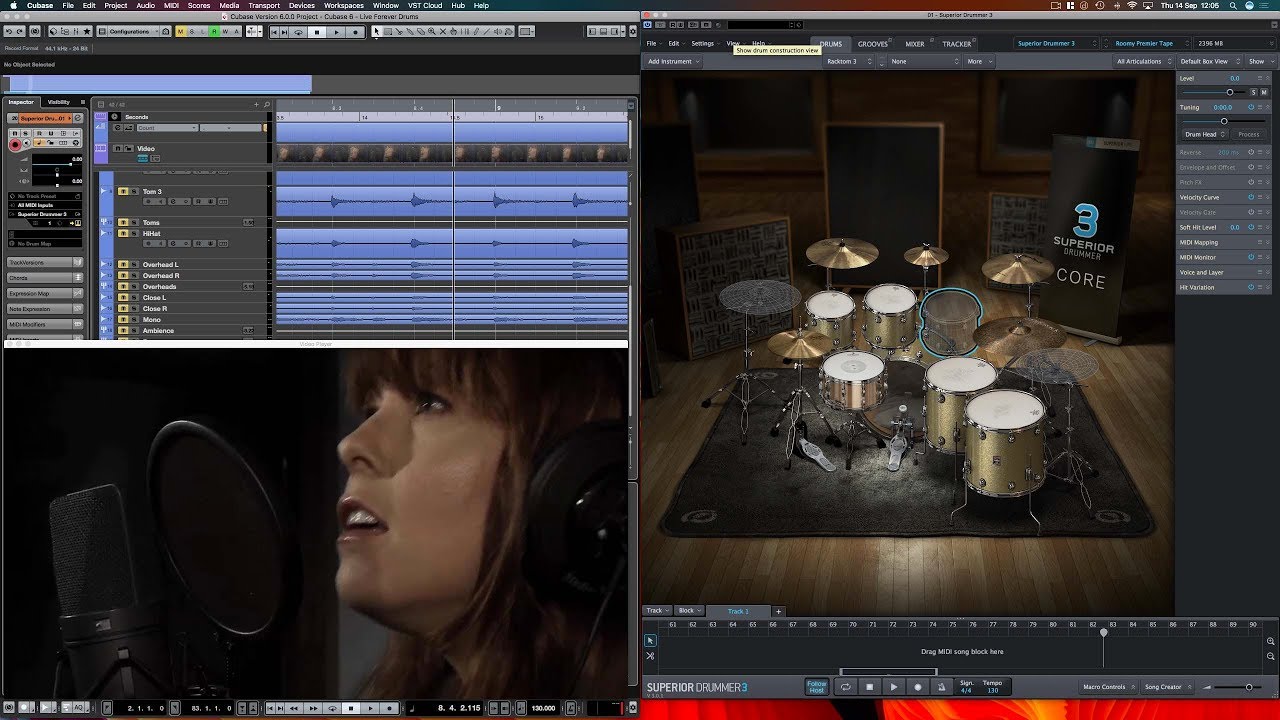
Task: Click Play in Superior Drummer transport
Action: point(894,687)
